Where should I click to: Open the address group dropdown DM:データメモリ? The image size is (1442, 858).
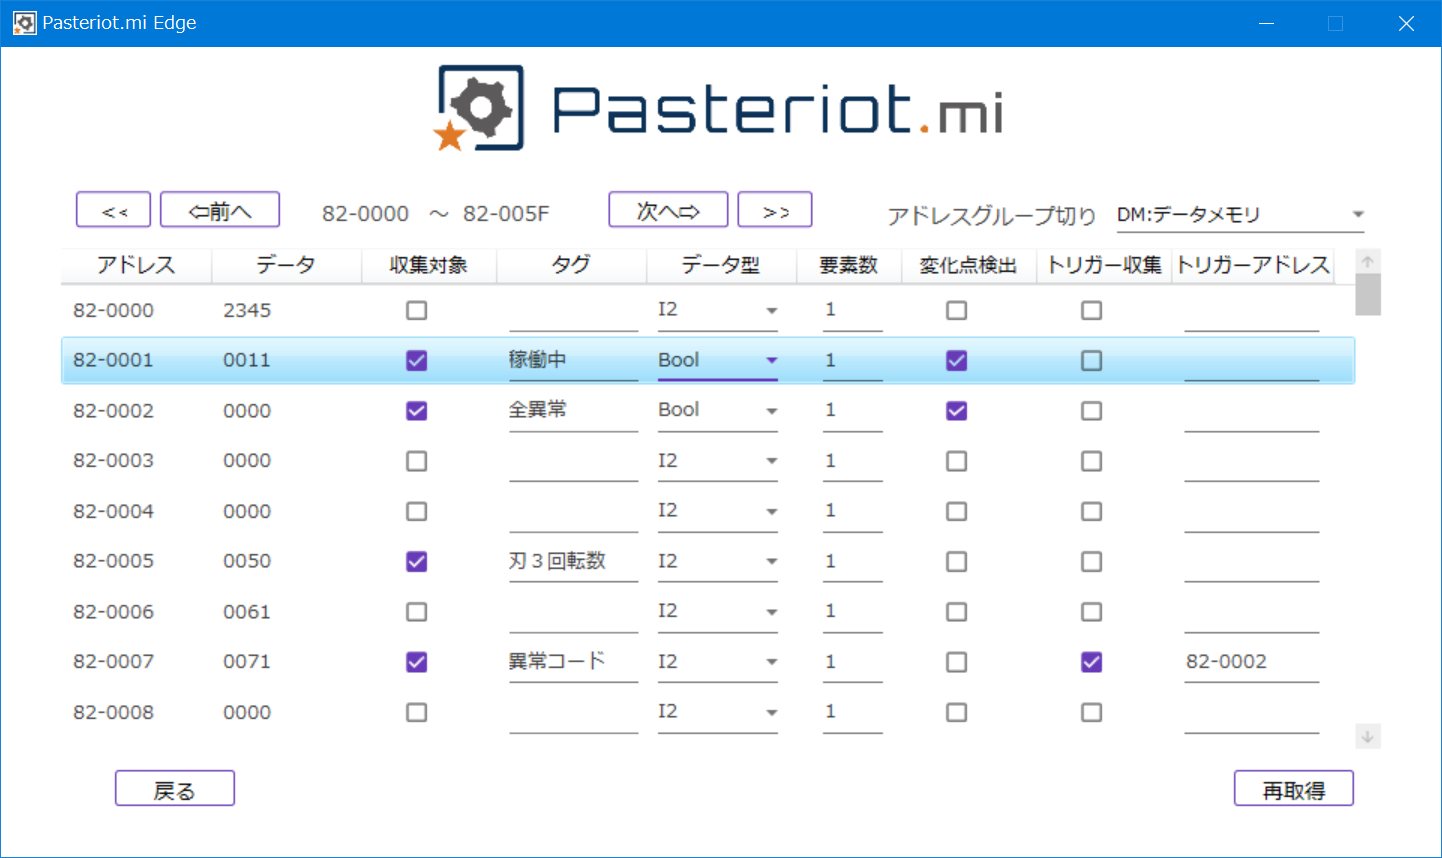[1240, 215]
